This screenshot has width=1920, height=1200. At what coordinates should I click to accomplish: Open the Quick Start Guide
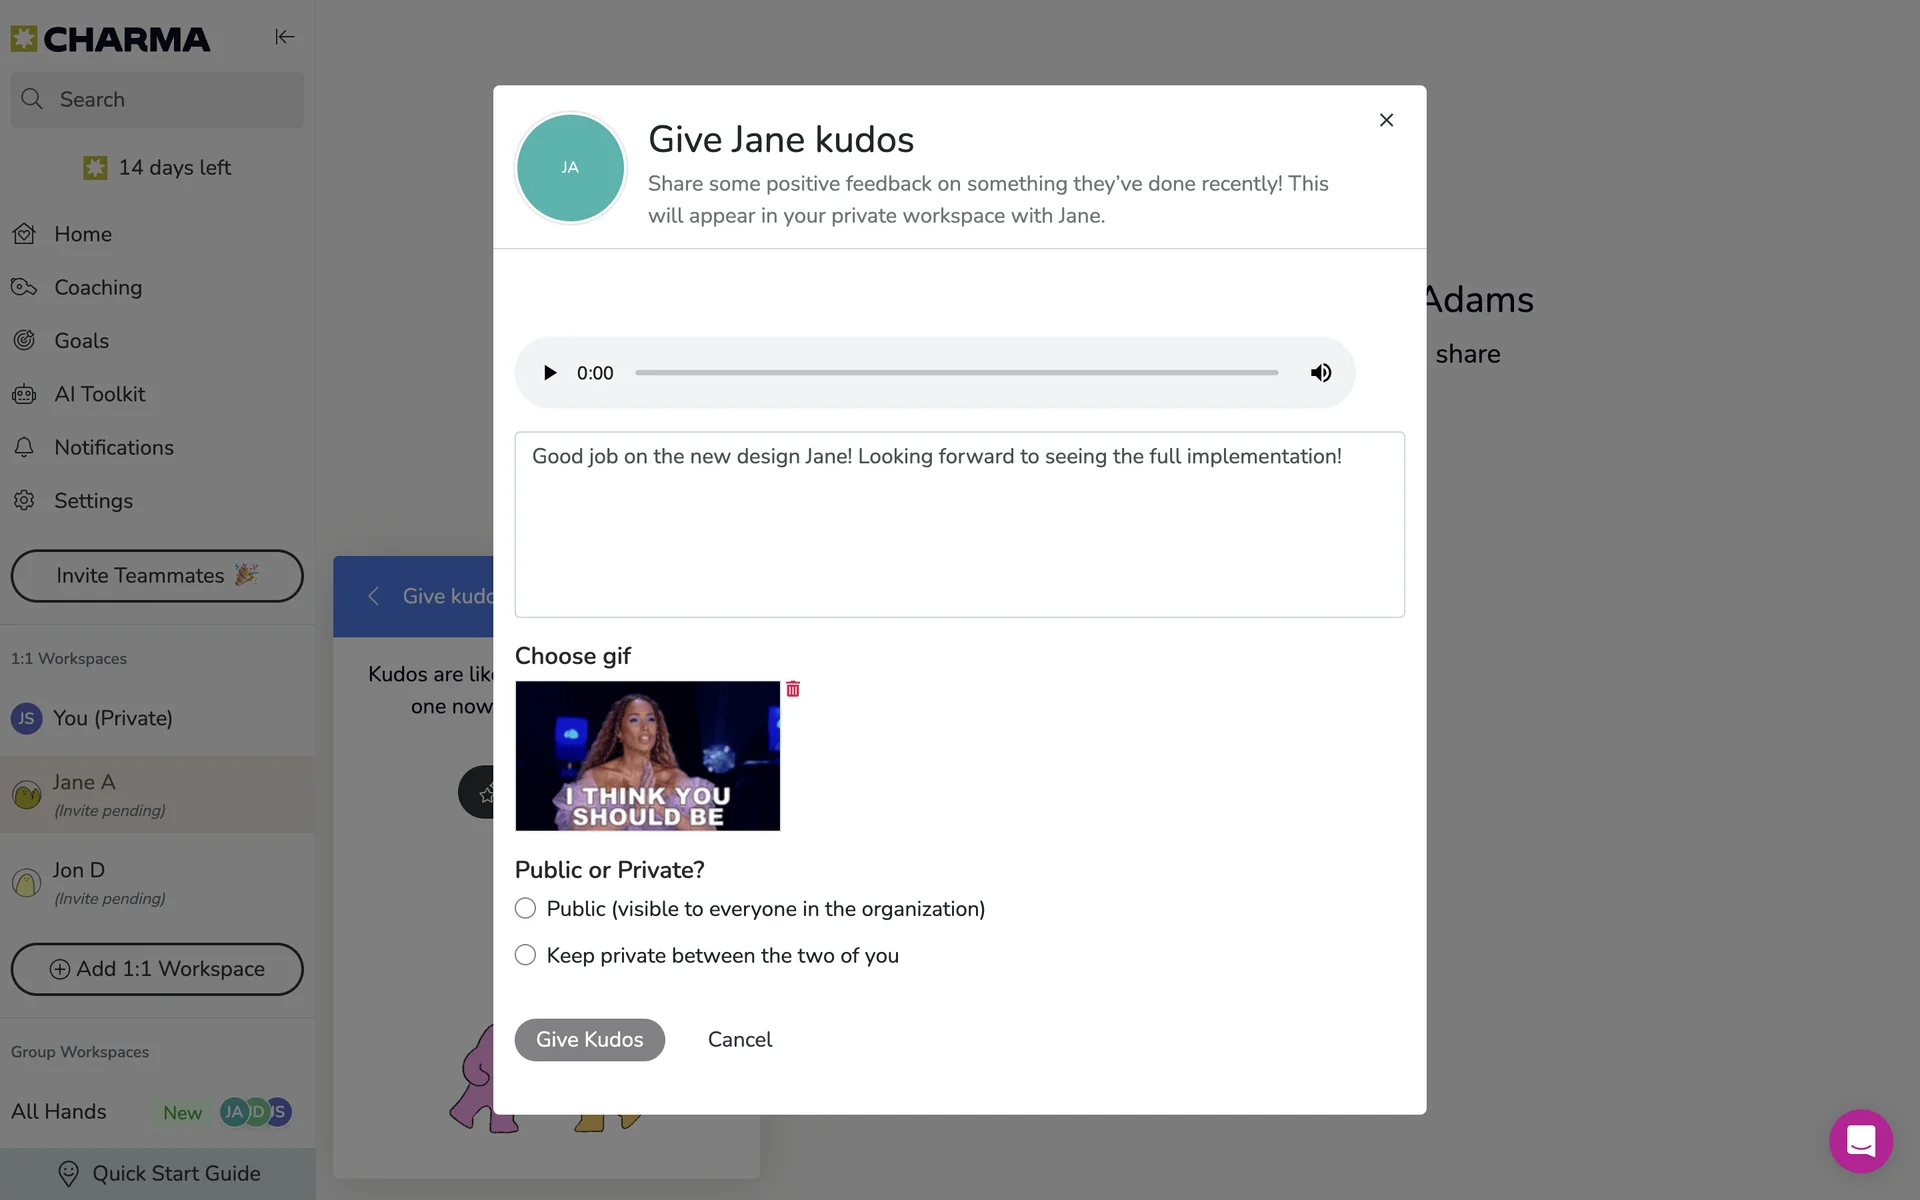(160, 1174)
